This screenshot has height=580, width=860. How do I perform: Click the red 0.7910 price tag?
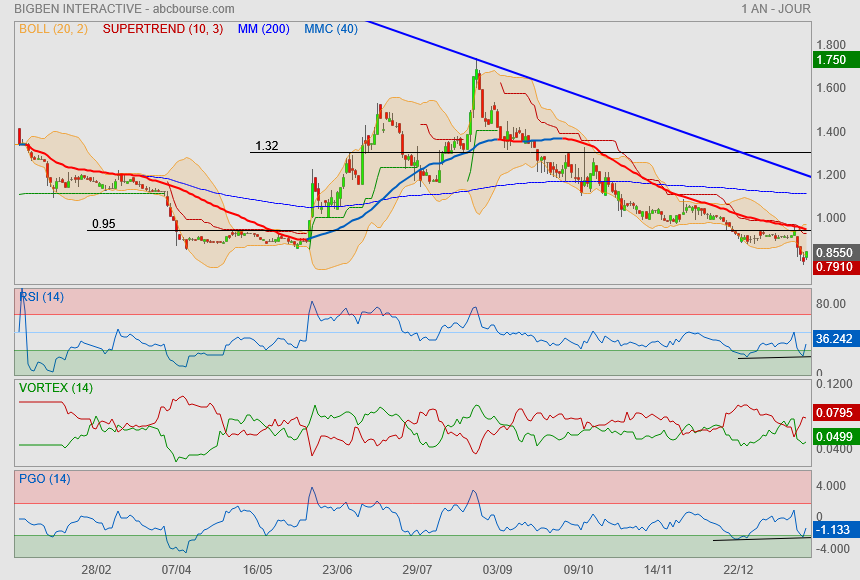point(834,268)
